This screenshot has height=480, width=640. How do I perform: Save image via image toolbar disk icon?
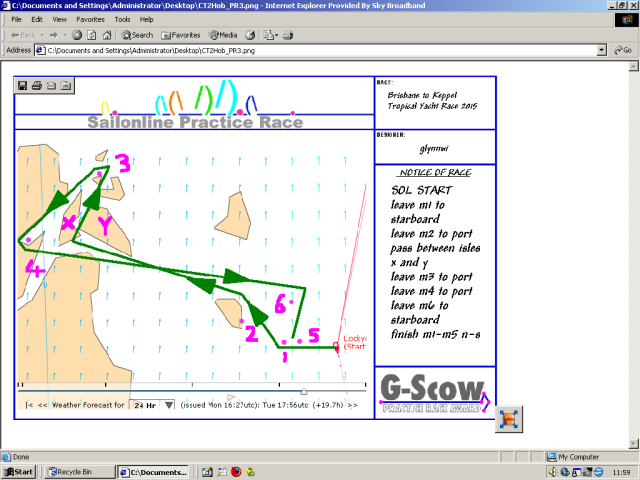click(x=22, y=86)
